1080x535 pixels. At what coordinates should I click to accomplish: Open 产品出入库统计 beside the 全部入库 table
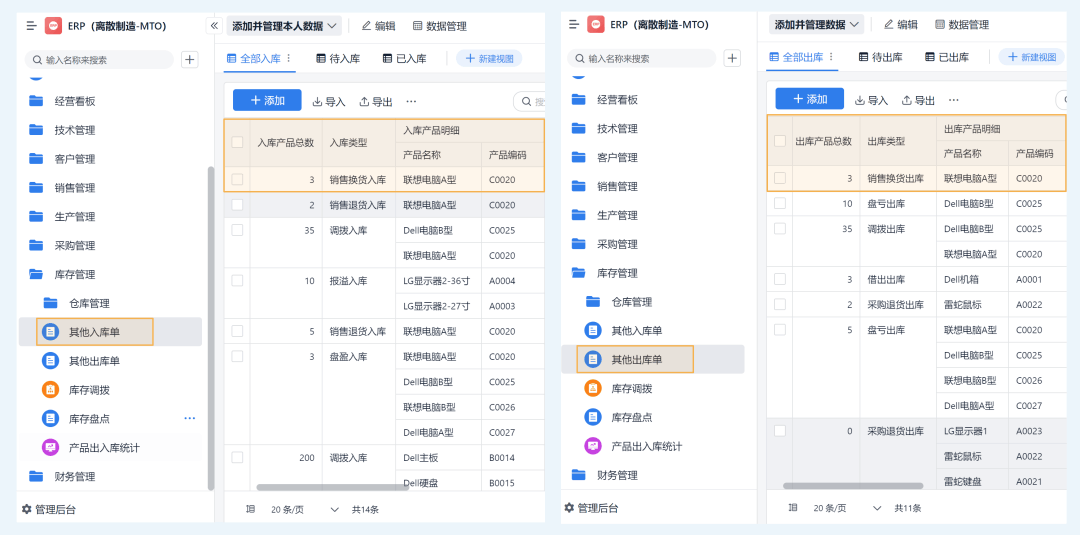point(646,446)
